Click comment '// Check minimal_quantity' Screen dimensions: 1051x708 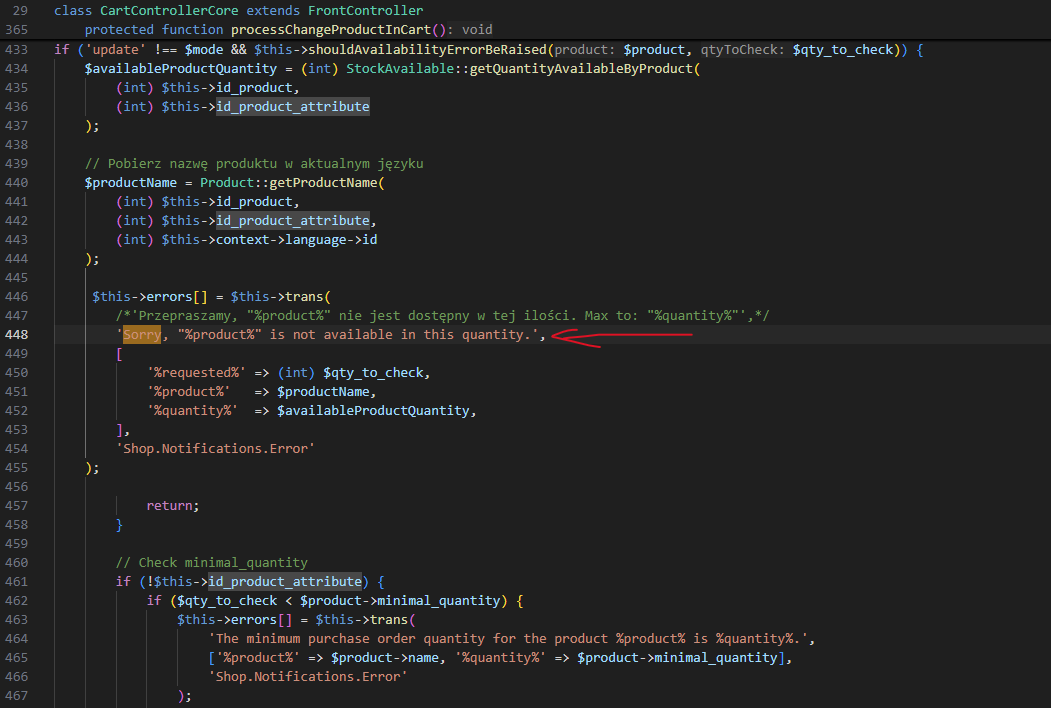(x=212, y=563)
